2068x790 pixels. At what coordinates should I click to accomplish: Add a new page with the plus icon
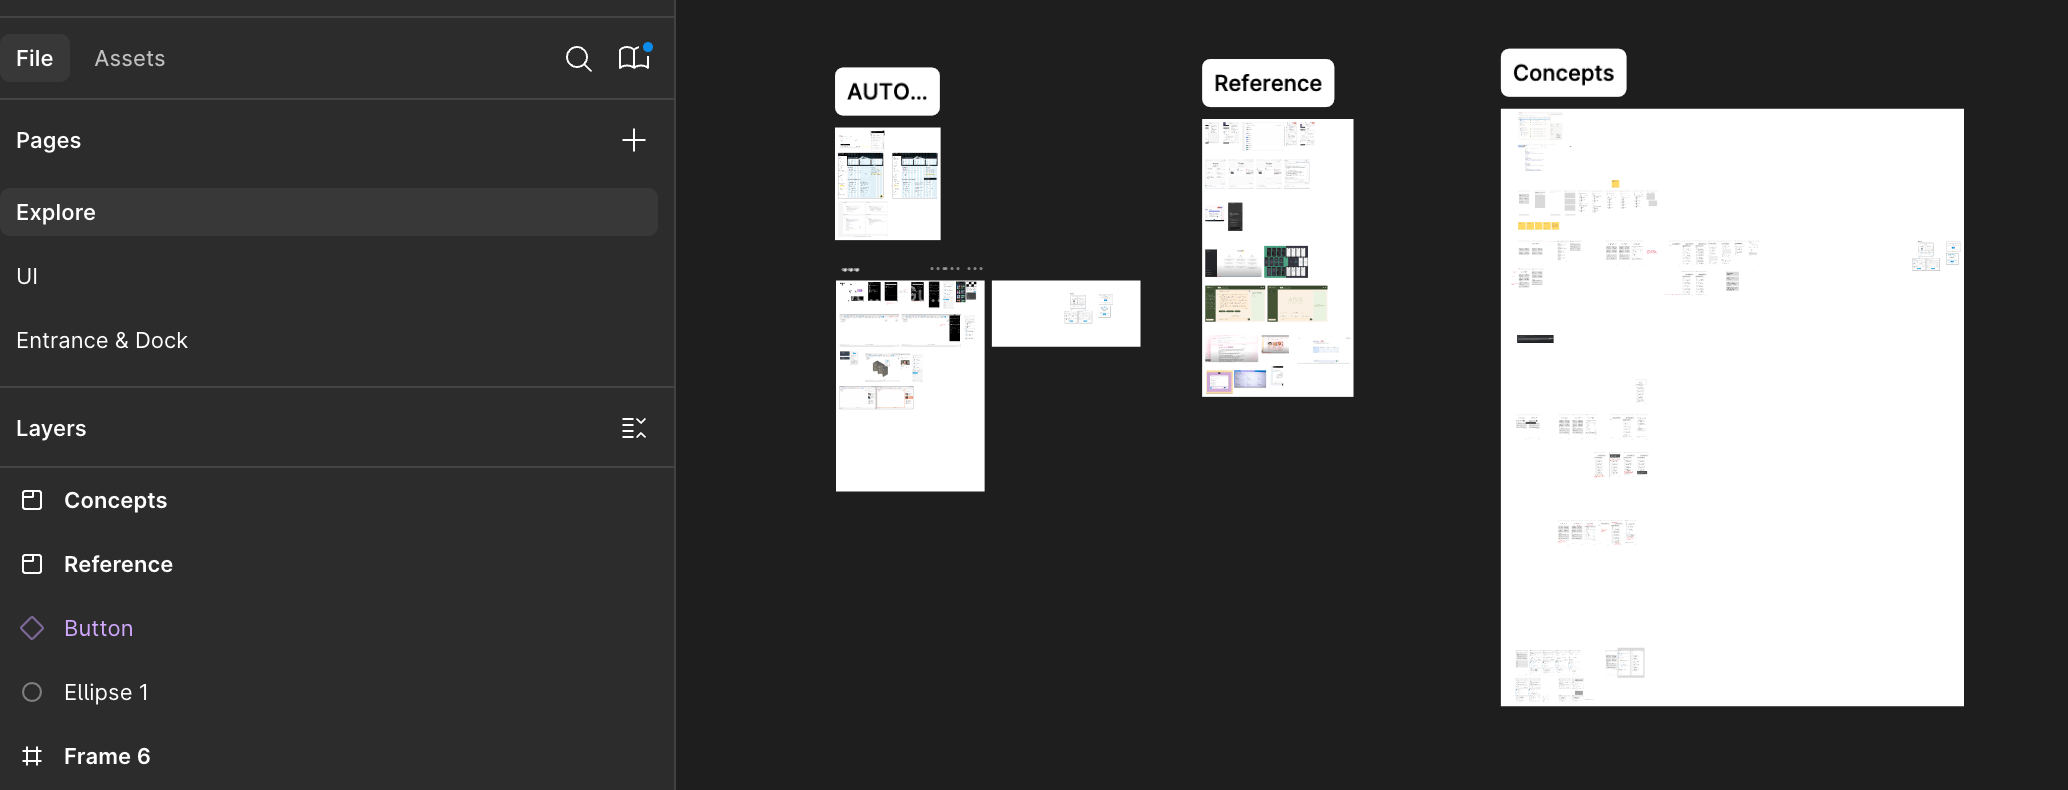click(634, 140)
